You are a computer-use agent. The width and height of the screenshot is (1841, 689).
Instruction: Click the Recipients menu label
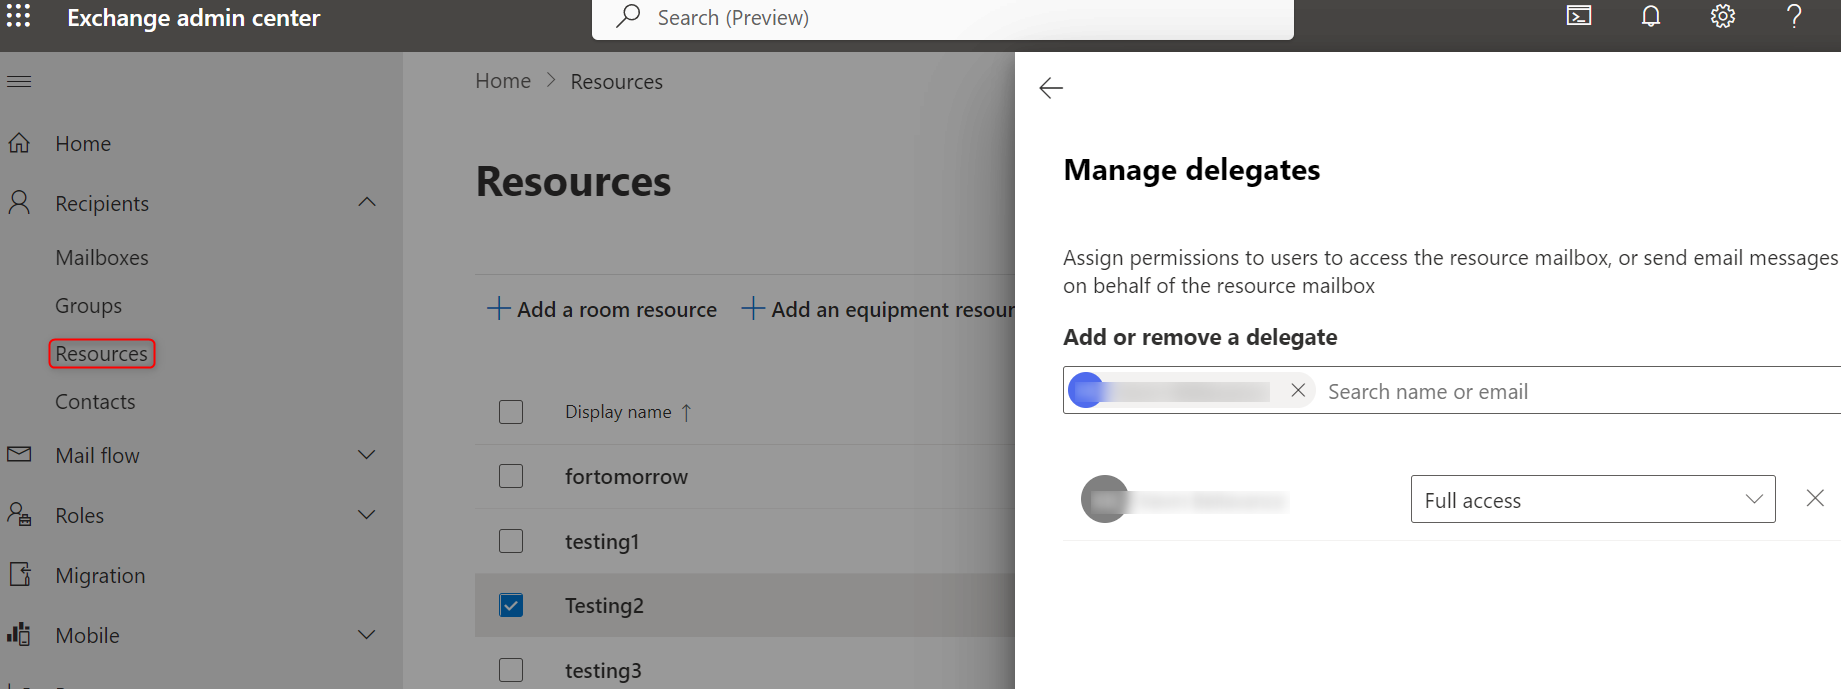(102, 204)
